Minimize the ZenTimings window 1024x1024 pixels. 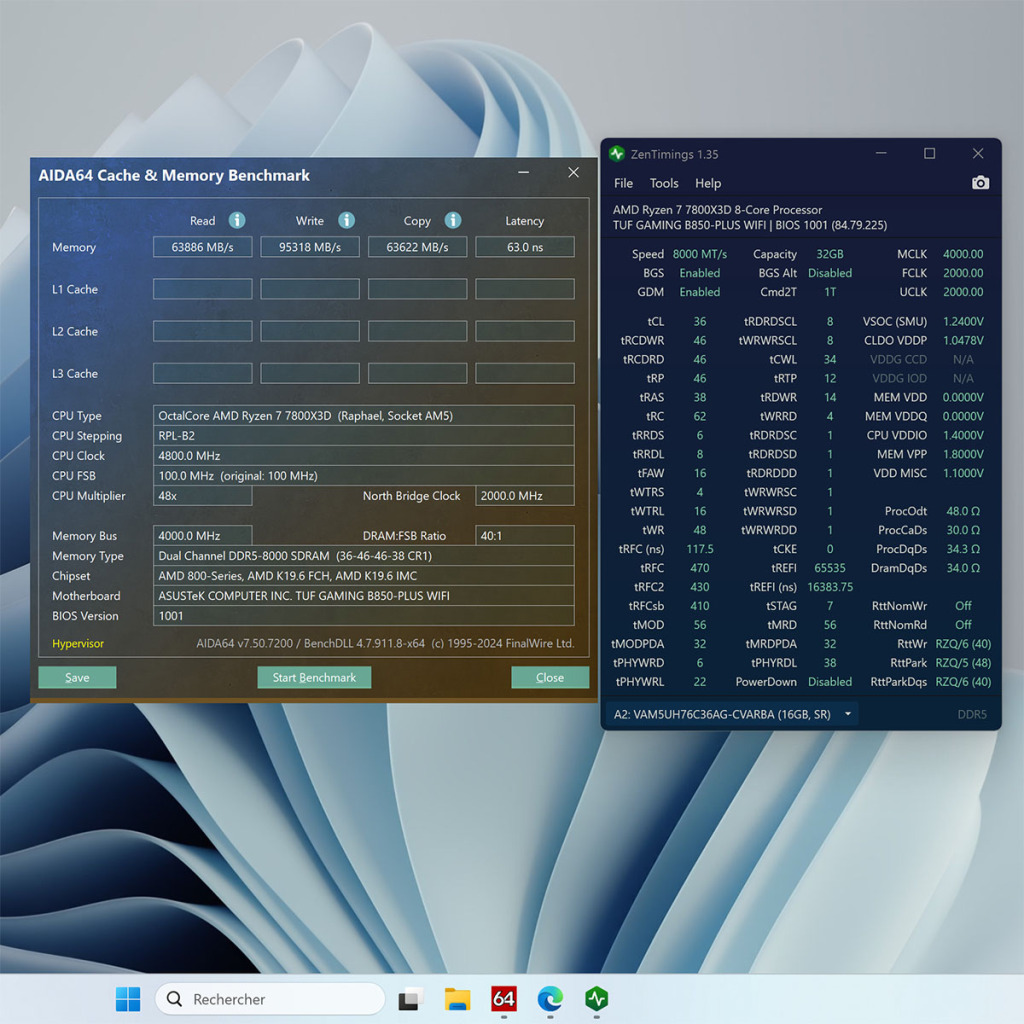(881, 153)
